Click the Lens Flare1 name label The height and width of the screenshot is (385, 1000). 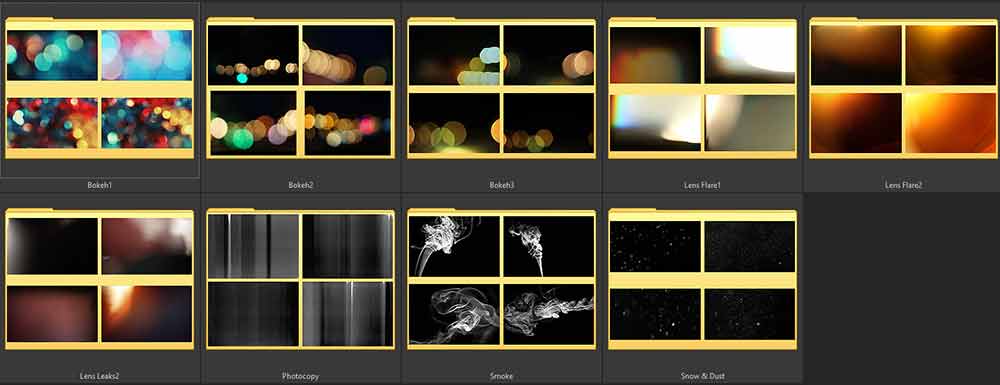[702, 185]
